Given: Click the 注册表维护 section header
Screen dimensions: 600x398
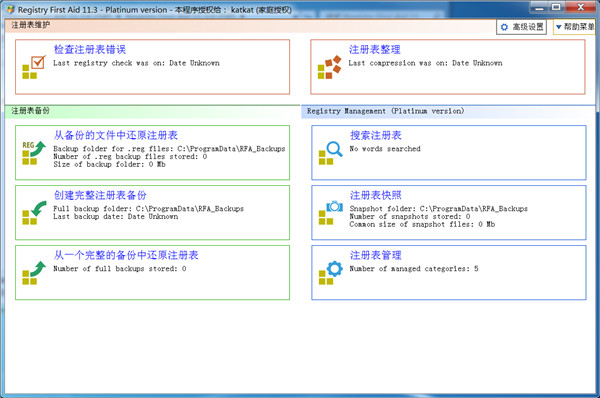Looking at the screenshot, I should click(x=31, y=25).
